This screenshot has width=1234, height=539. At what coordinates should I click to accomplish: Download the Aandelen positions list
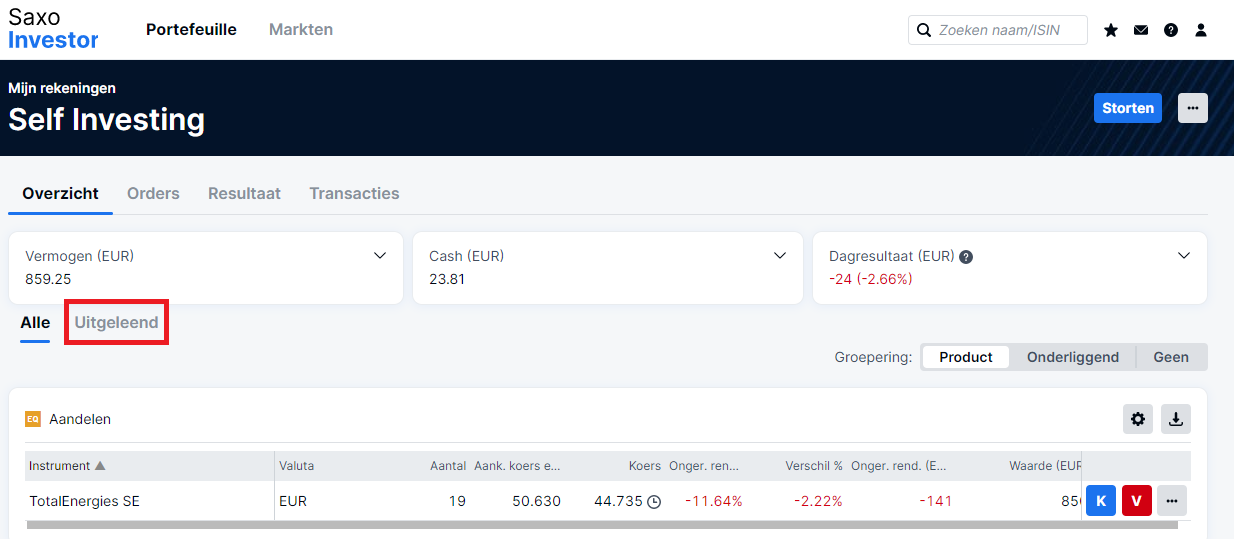point(1176,419)
